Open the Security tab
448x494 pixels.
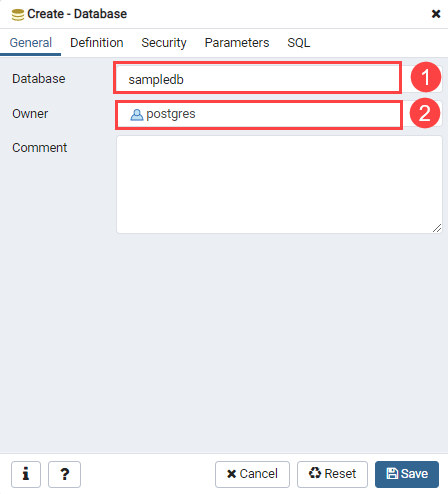[164, 43]
